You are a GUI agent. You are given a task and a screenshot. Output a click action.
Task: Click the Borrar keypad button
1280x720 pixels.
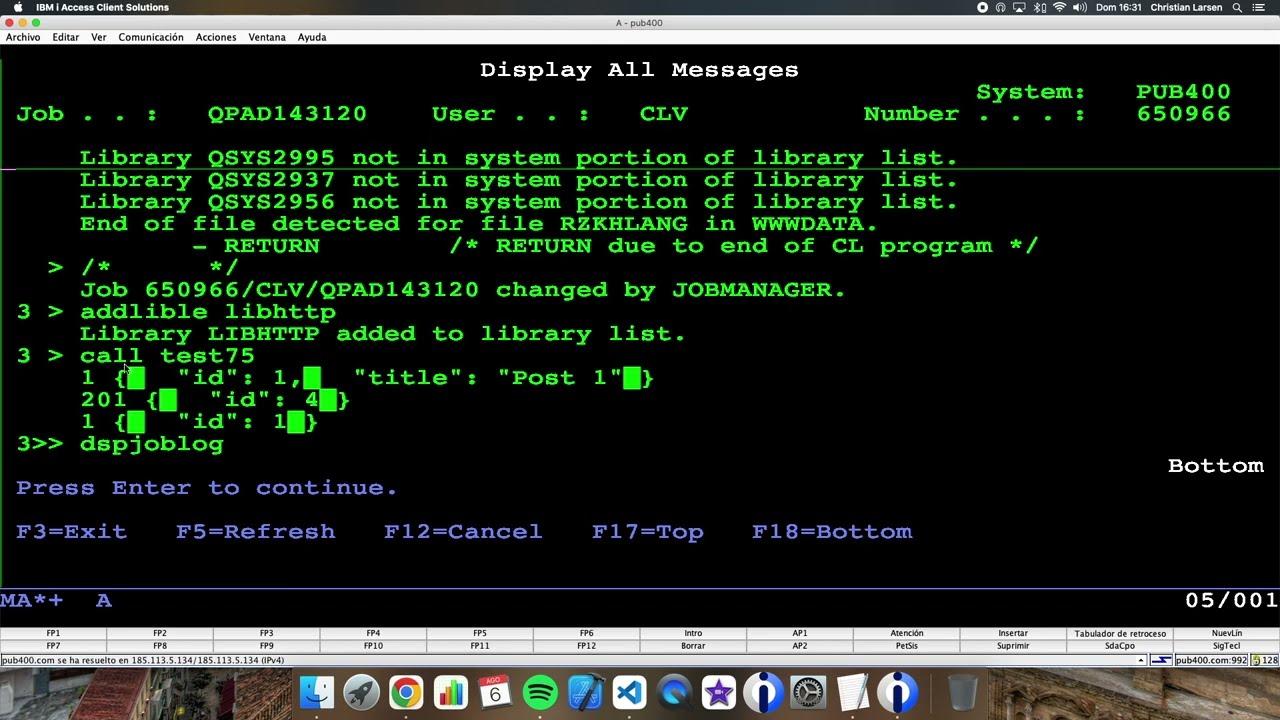693,646
